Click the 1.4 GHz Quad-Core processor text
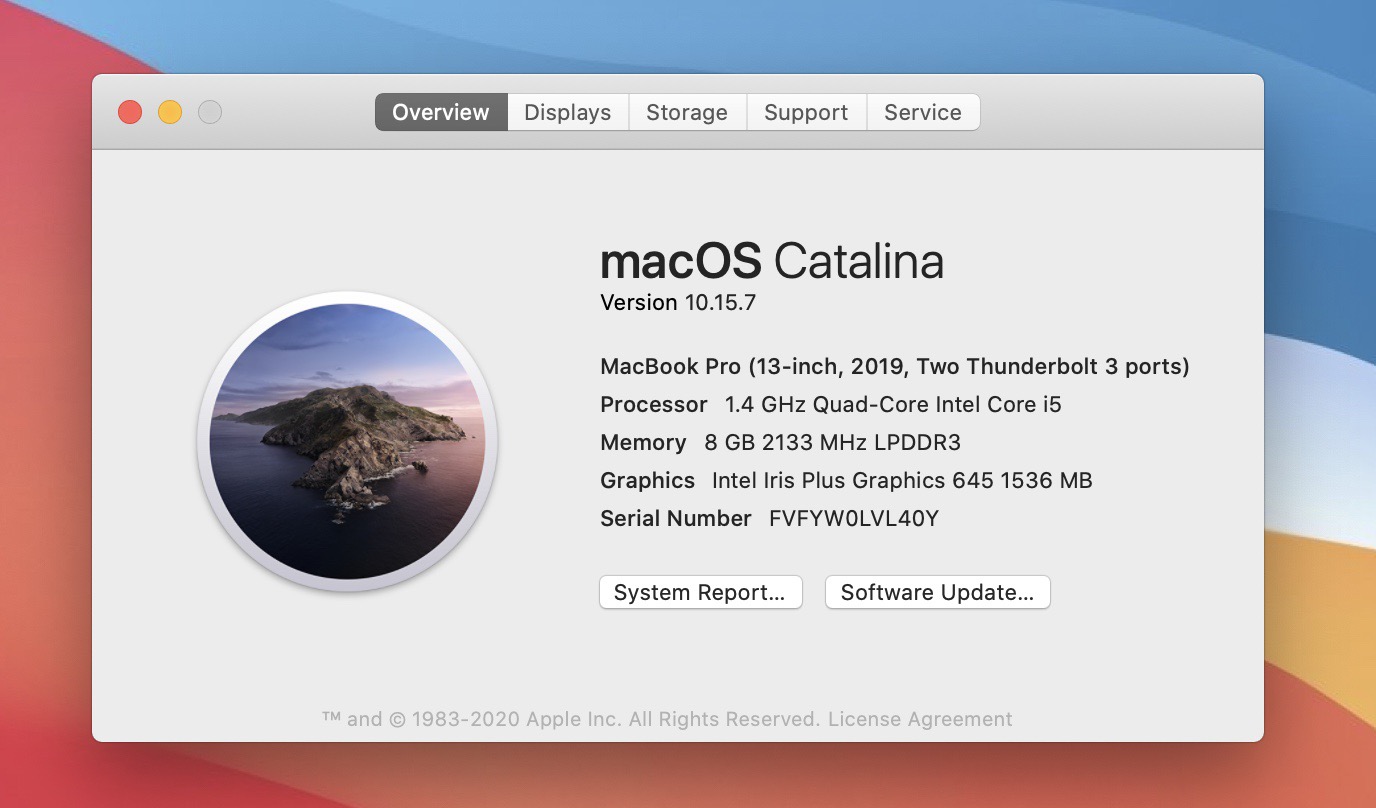The image size is (1376, 808). pyautogui.click(x=893, y=404)
